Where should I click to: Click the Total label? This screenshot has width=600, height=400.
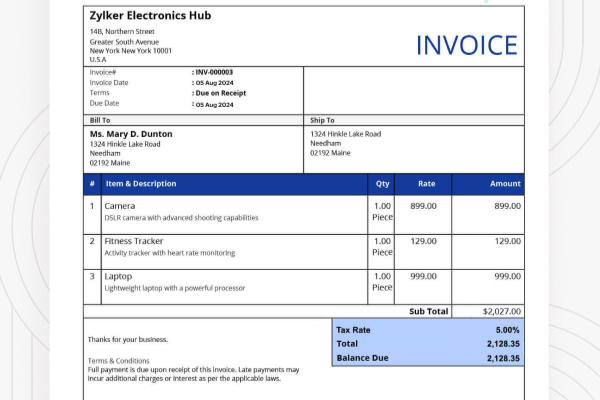coord(347,344)
